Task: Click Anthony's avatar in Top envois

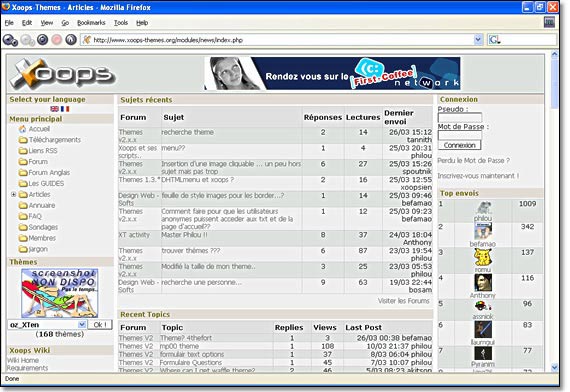Action: tap(483, 283)
